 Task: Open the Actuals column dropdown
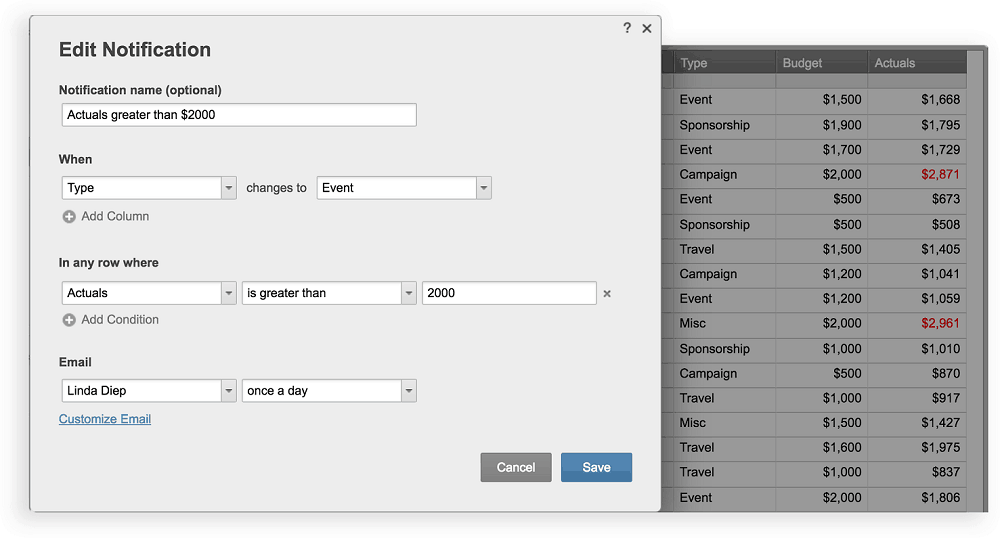tap(149, 293)
